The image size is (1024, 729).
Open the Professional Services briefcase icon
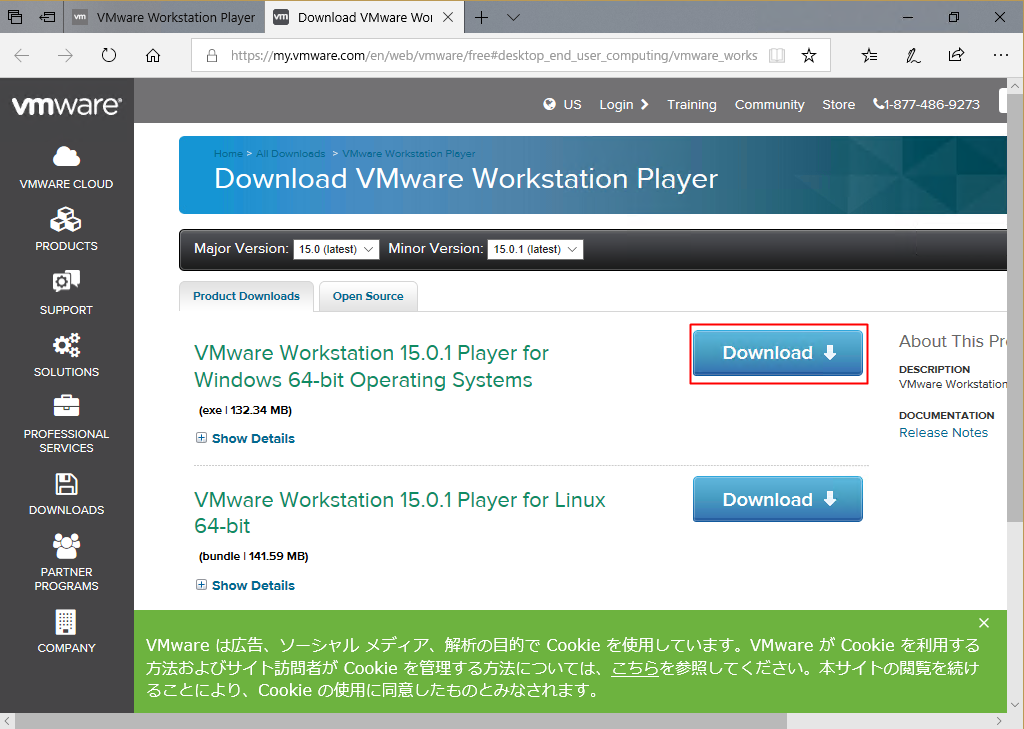coord(66,406)
